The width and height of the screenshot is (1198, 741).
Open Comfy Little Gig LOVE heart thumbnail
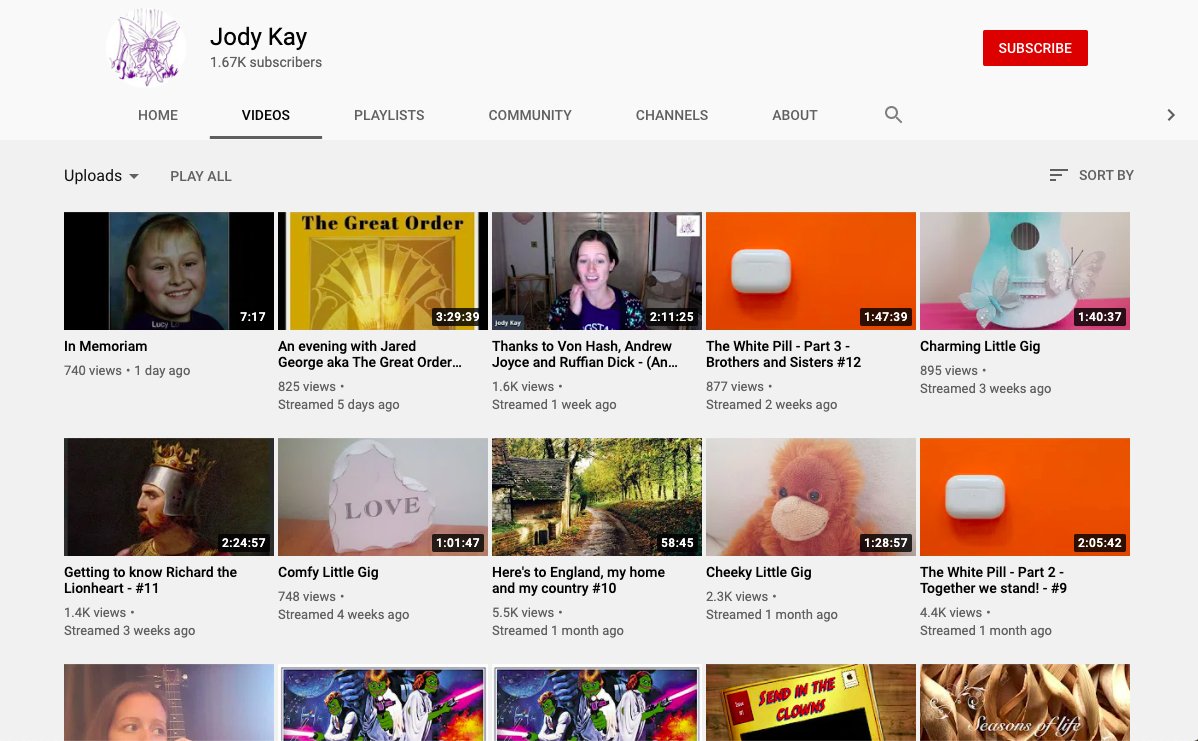tap(383, 497)
